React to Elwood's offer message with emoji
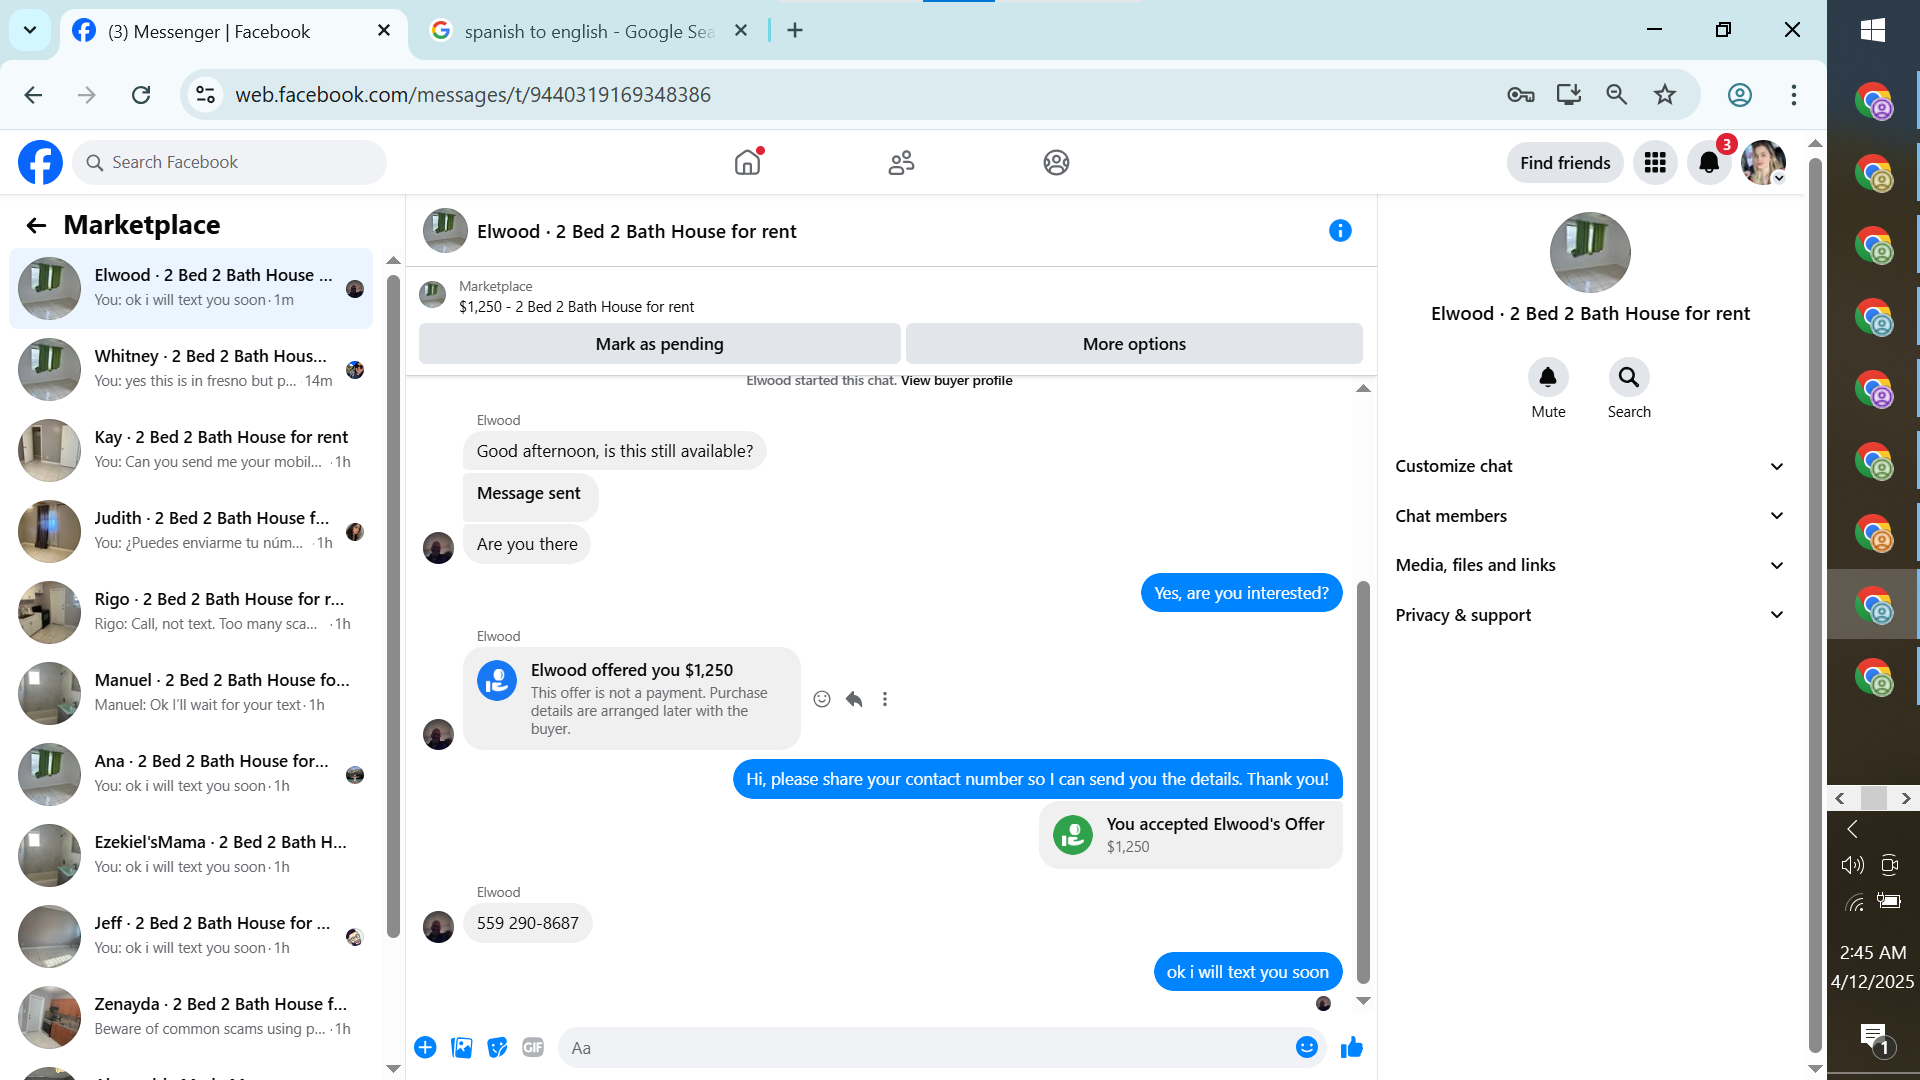Image resolution: width=1920 pixels, height=1080 pixels. [822, 699]
